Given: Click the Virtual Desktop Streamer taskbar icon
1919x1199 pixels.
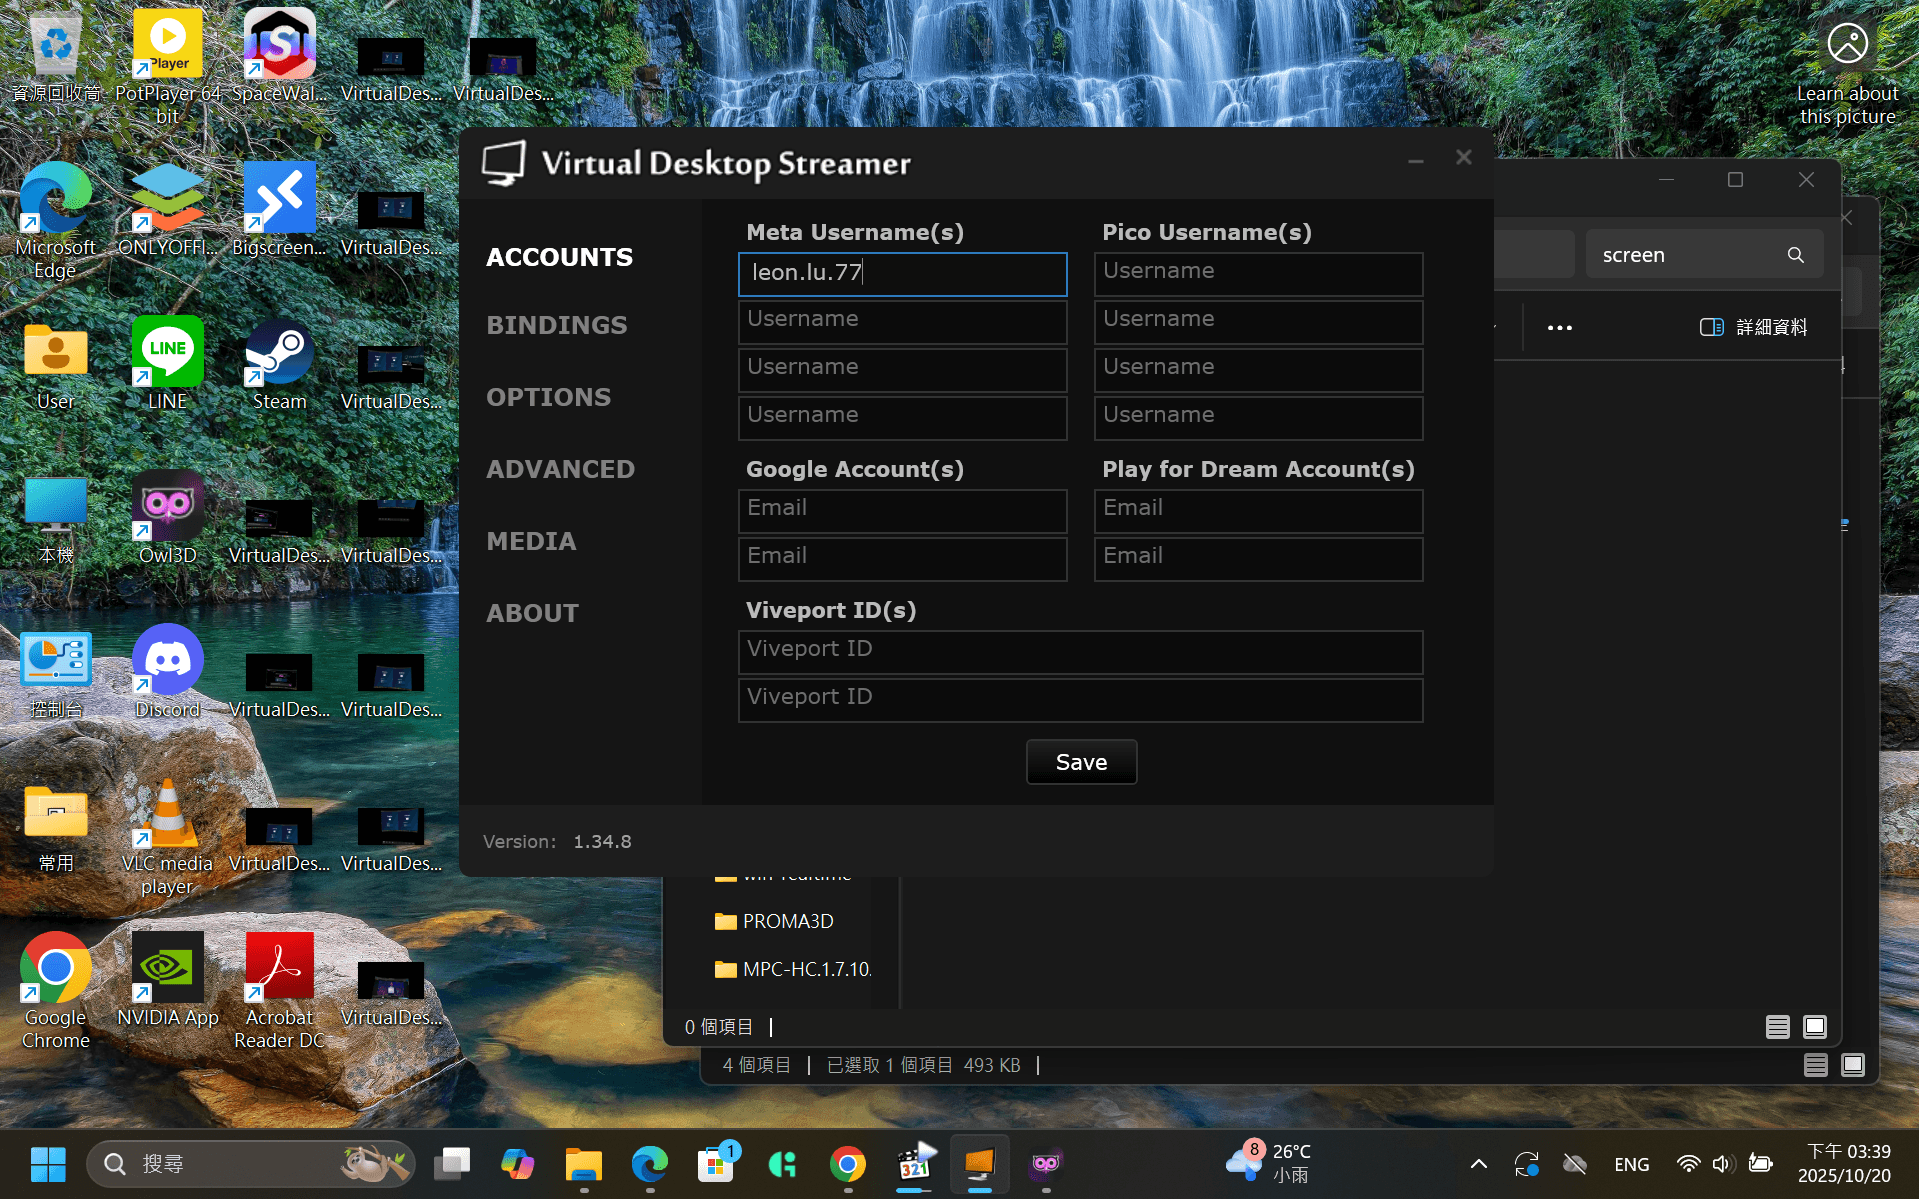Looking at the screenshot, I should click(x=979, y=1164).
